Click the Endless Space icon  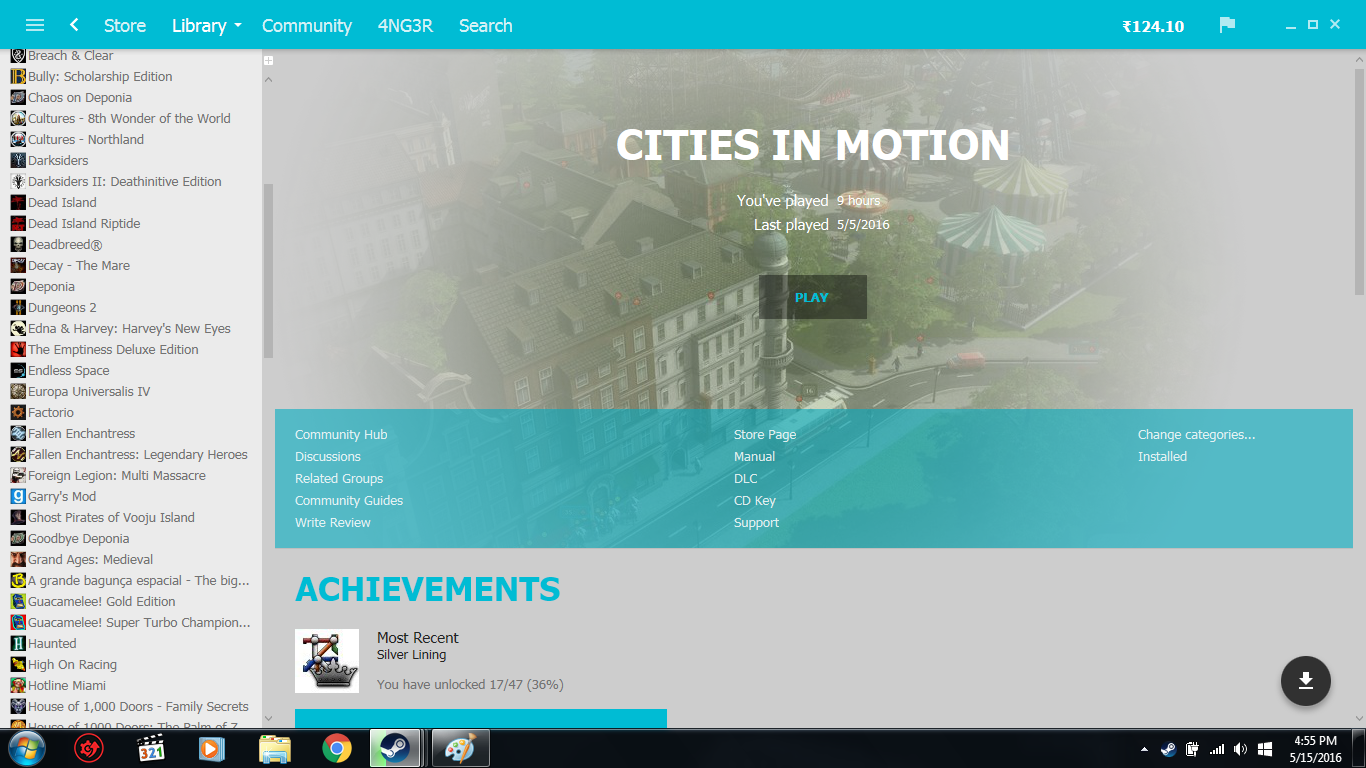point(18,371)
